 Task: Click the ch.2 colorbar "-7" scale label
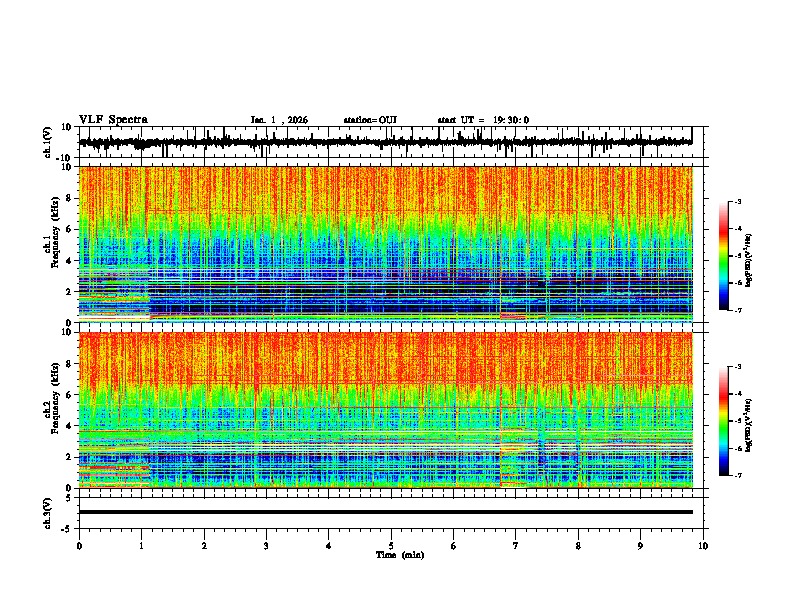pyautogui.click(x=738, y=475)
